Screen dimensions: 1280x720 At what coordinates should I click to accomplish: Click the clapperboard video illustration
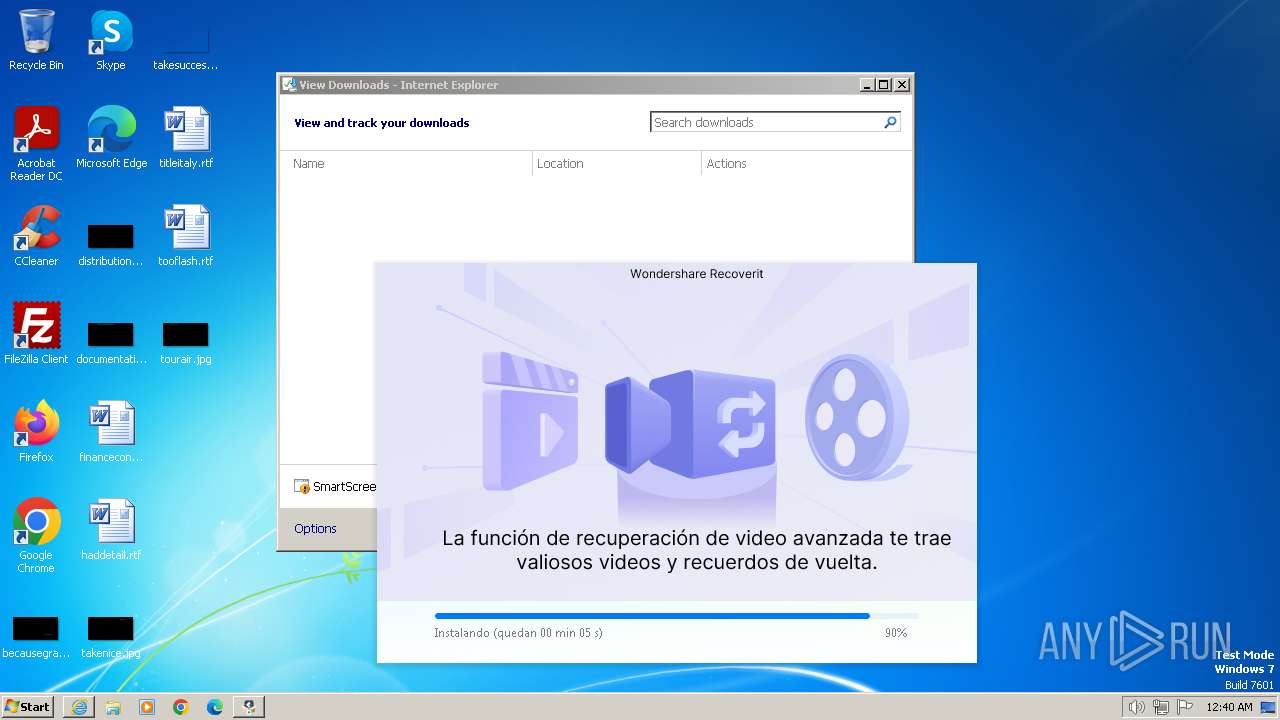pos(530,422)
